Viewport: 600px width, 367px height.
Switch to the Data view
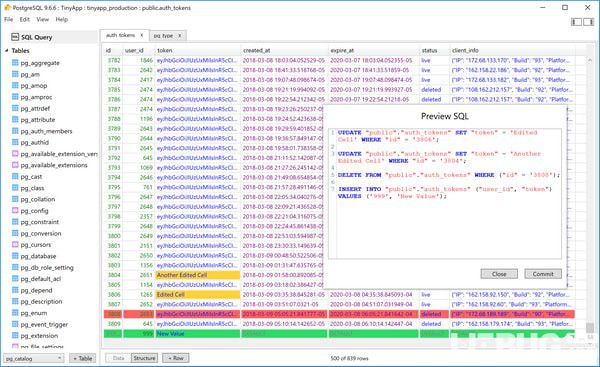coord(118,358)
